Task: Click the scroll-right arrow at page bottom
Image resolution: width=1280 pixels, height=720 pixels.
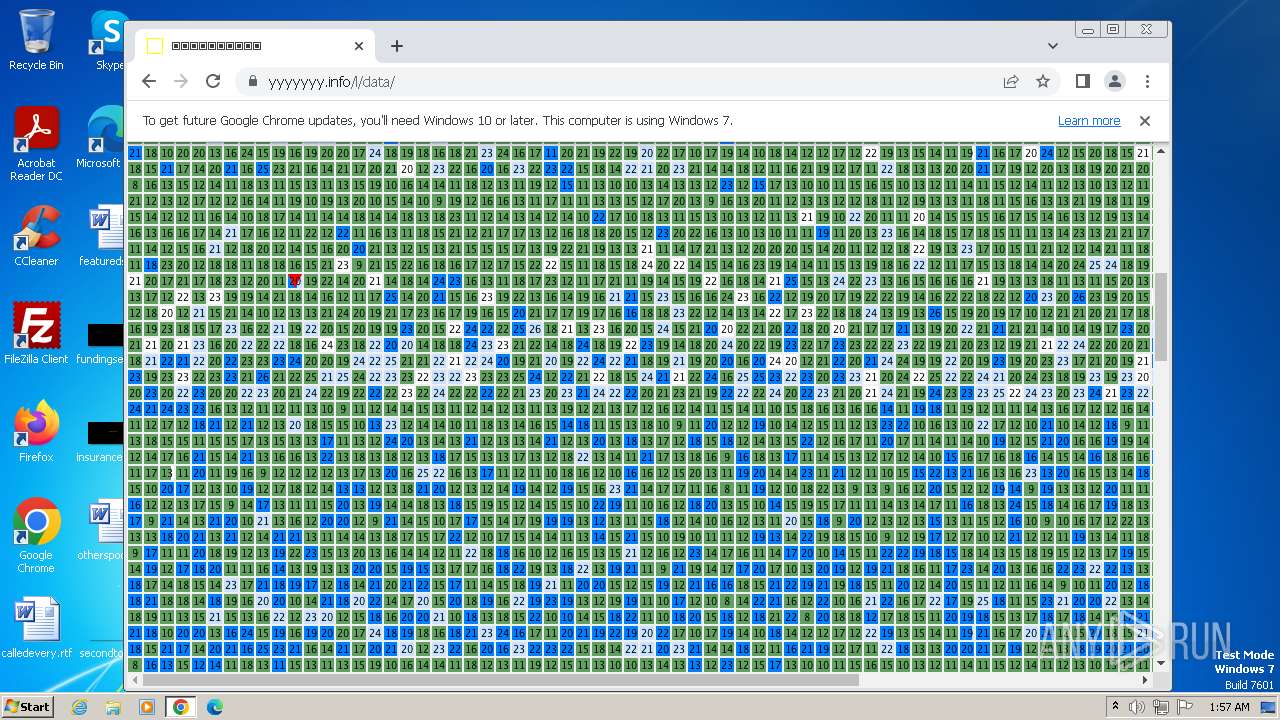Action: pos(1146,680)
